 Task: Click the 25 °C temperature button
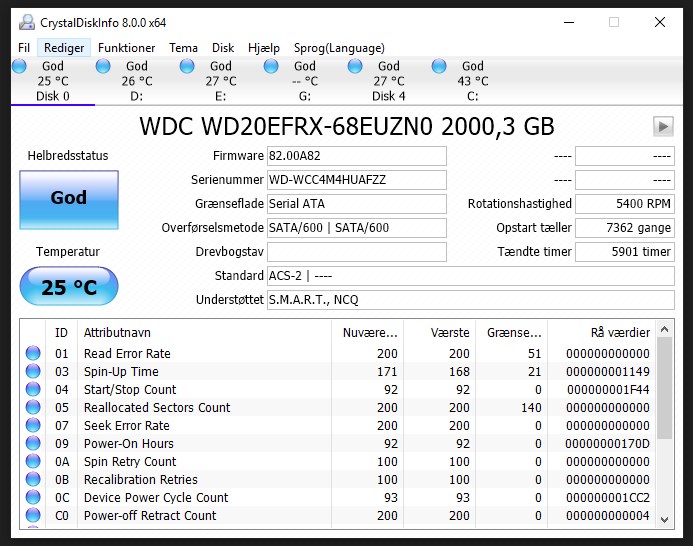(x=69, y=286)
